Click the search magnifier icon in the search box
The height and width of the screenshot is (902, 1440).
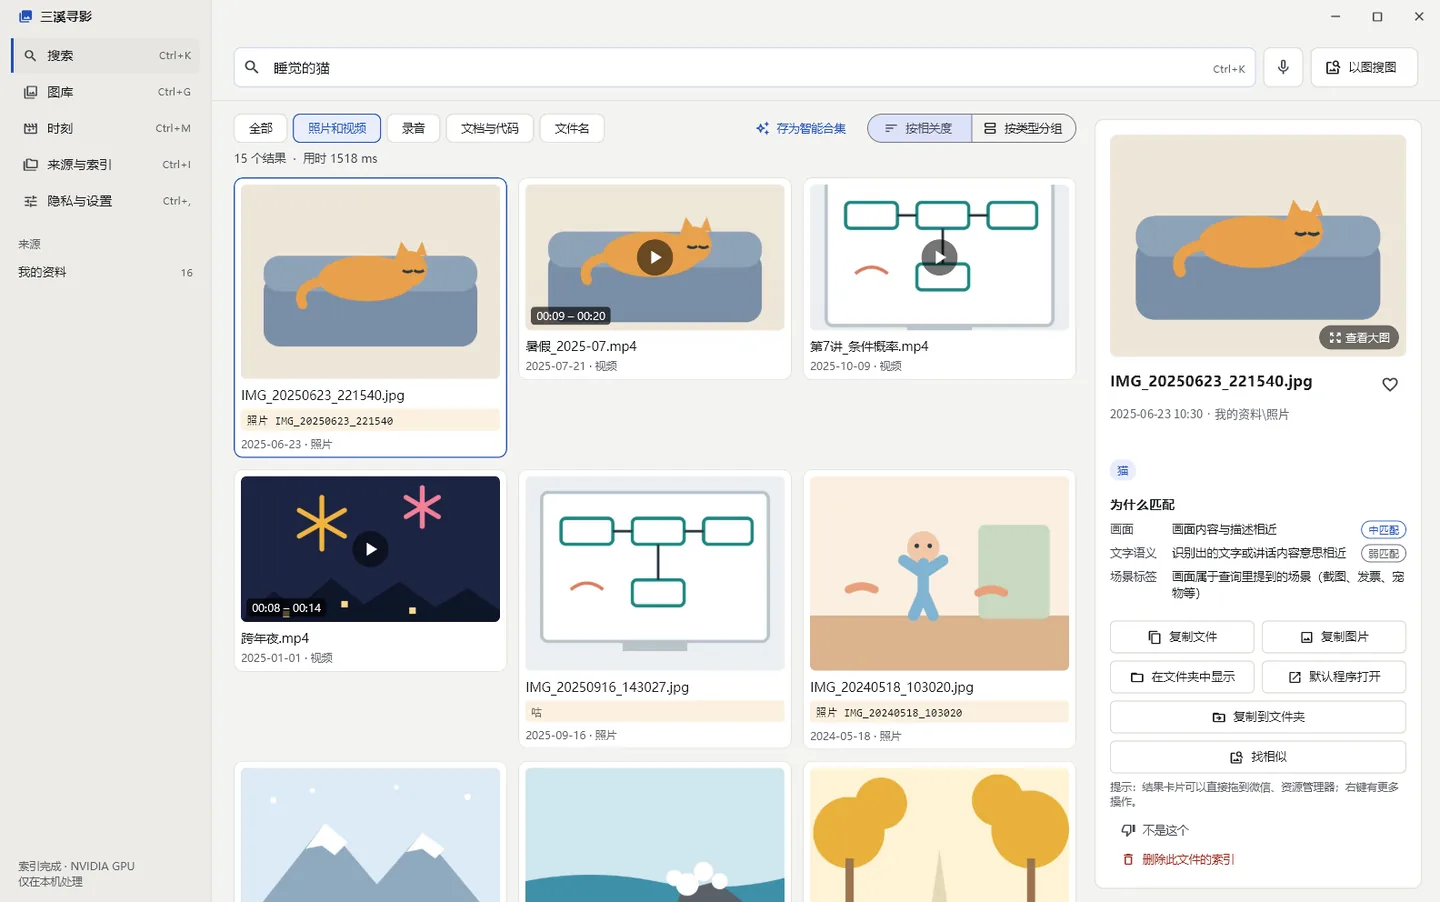(x=252, y=67)
